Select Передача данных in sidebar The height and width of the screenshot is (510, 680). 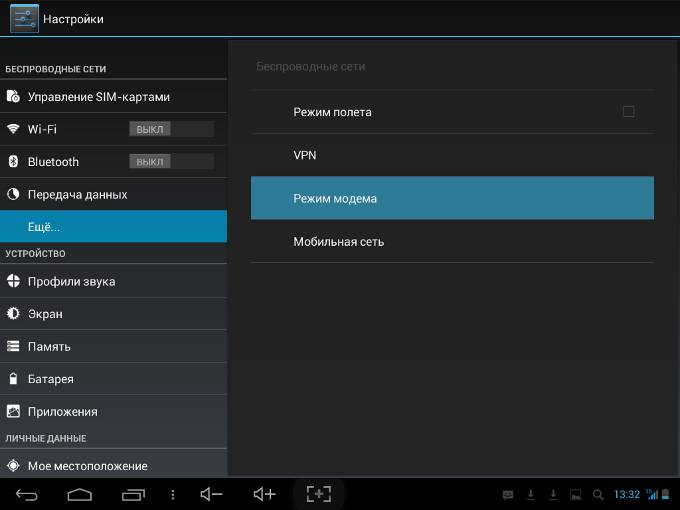point(113,194)
